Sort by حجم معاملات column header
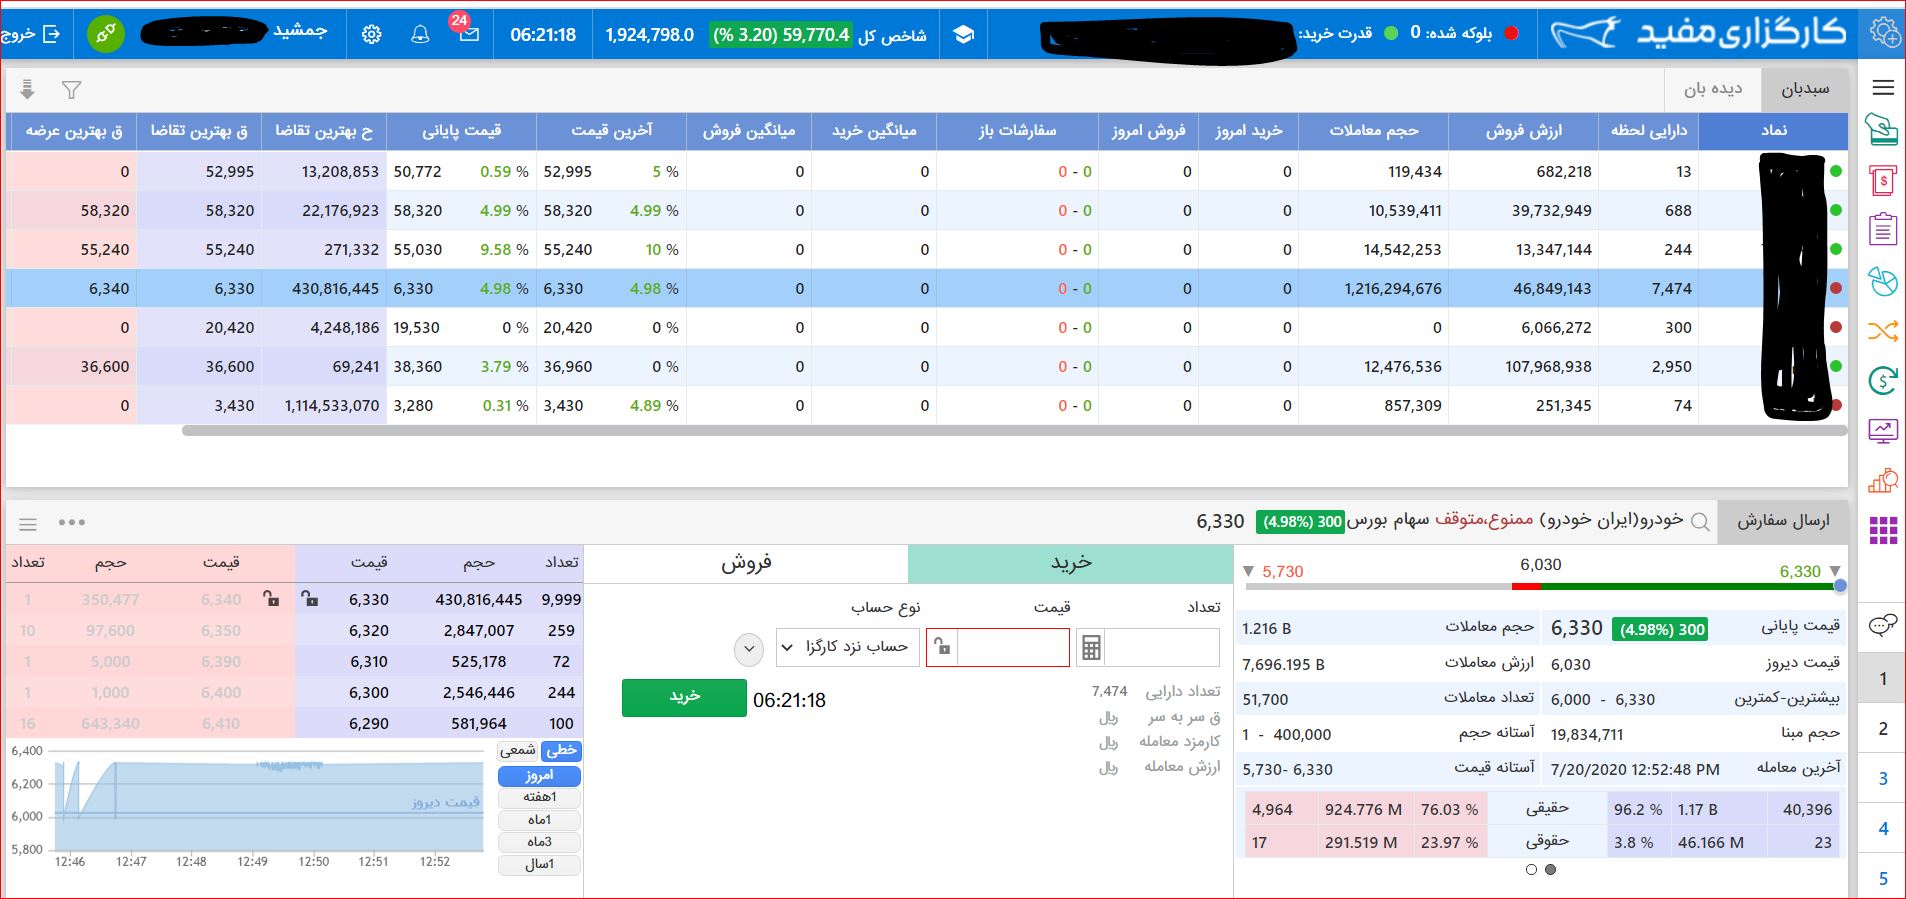Viewport: 1906px width, 899px height. coord(1373,131)
